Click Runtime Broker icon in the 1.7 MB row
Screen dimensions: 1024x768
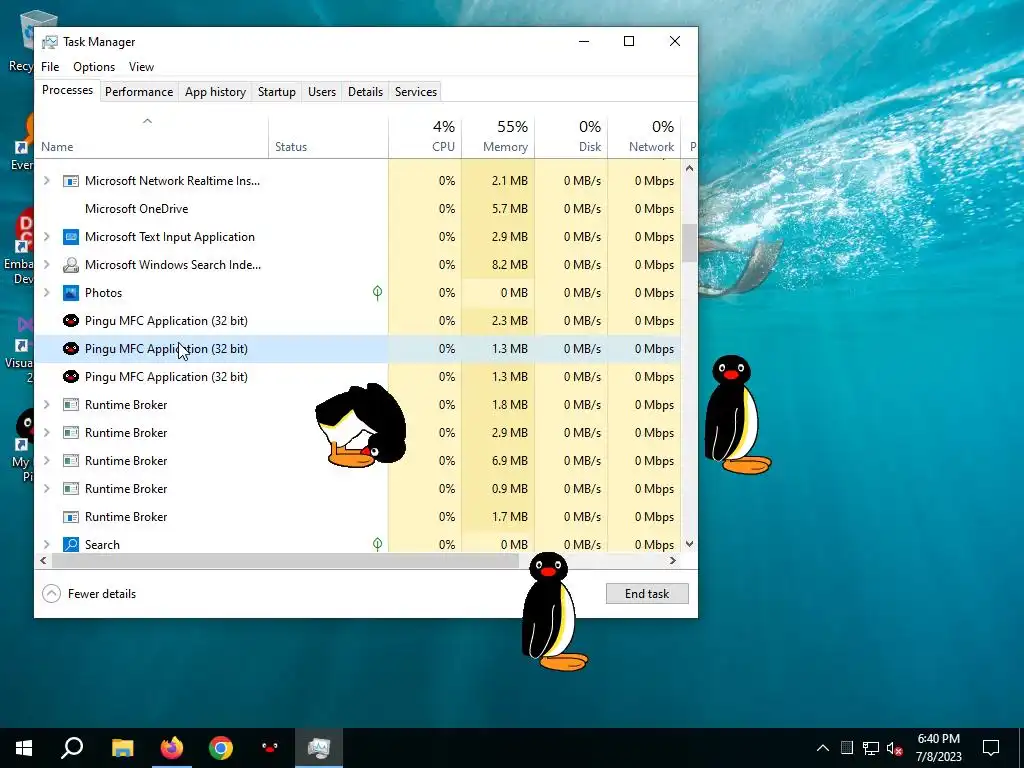tap(71, 517)
